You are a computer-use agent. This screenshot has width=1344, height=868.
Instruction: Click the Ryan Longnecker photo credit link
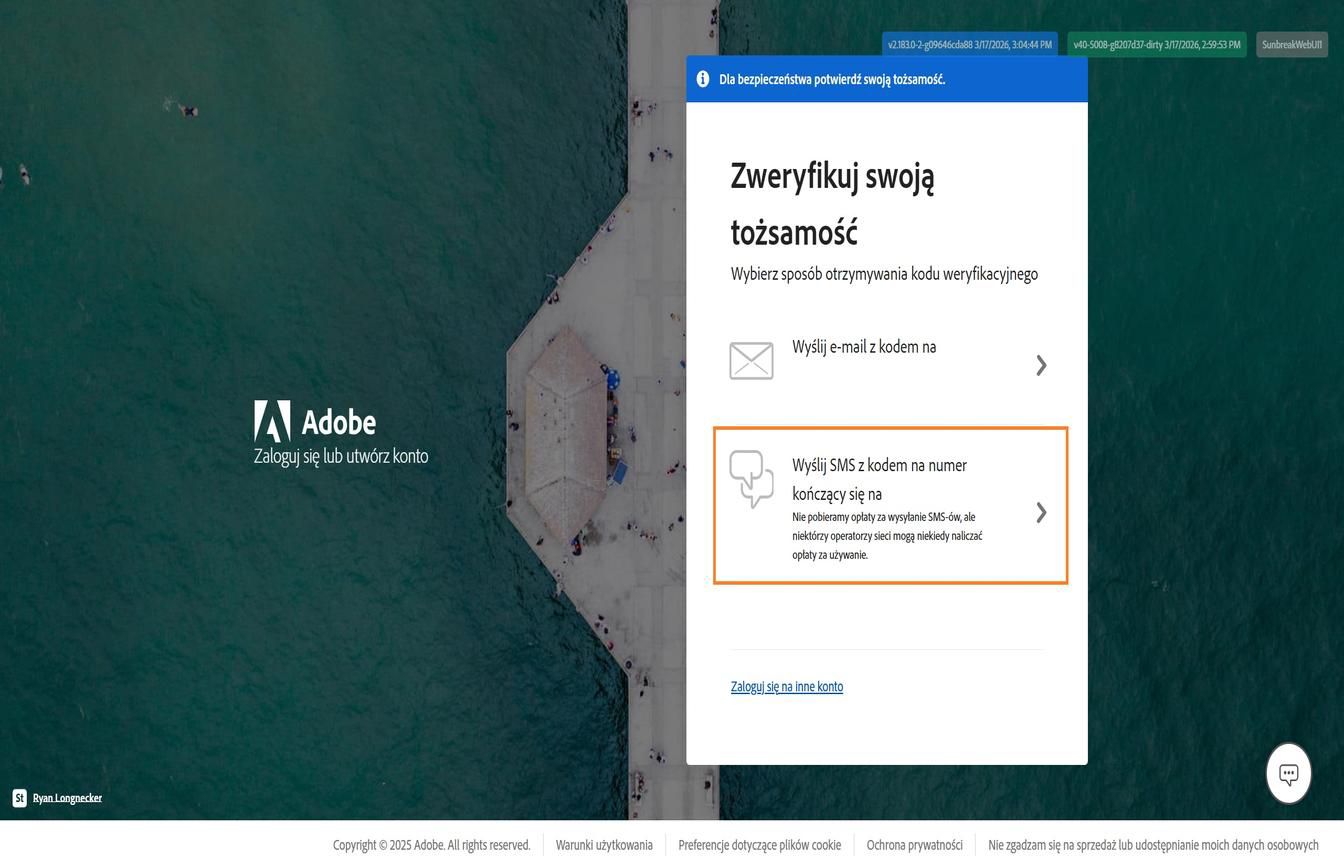[66, 797]
